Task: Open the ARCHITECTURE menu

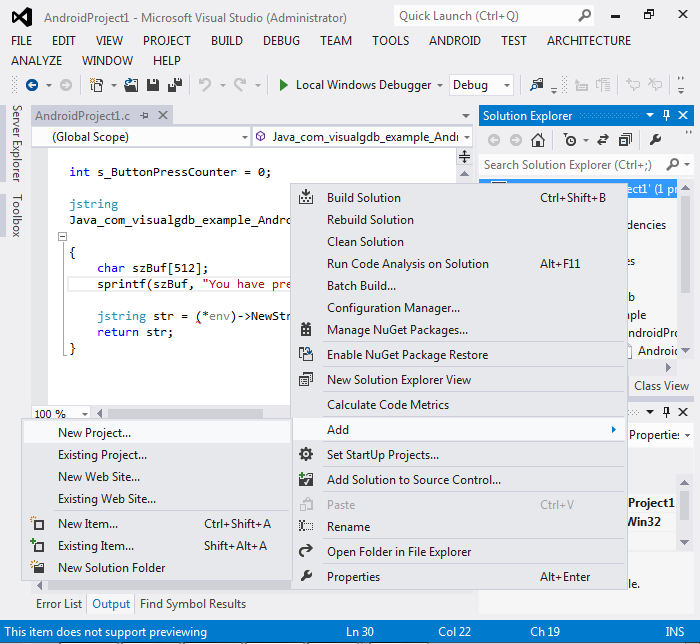Action: (588, 41)
